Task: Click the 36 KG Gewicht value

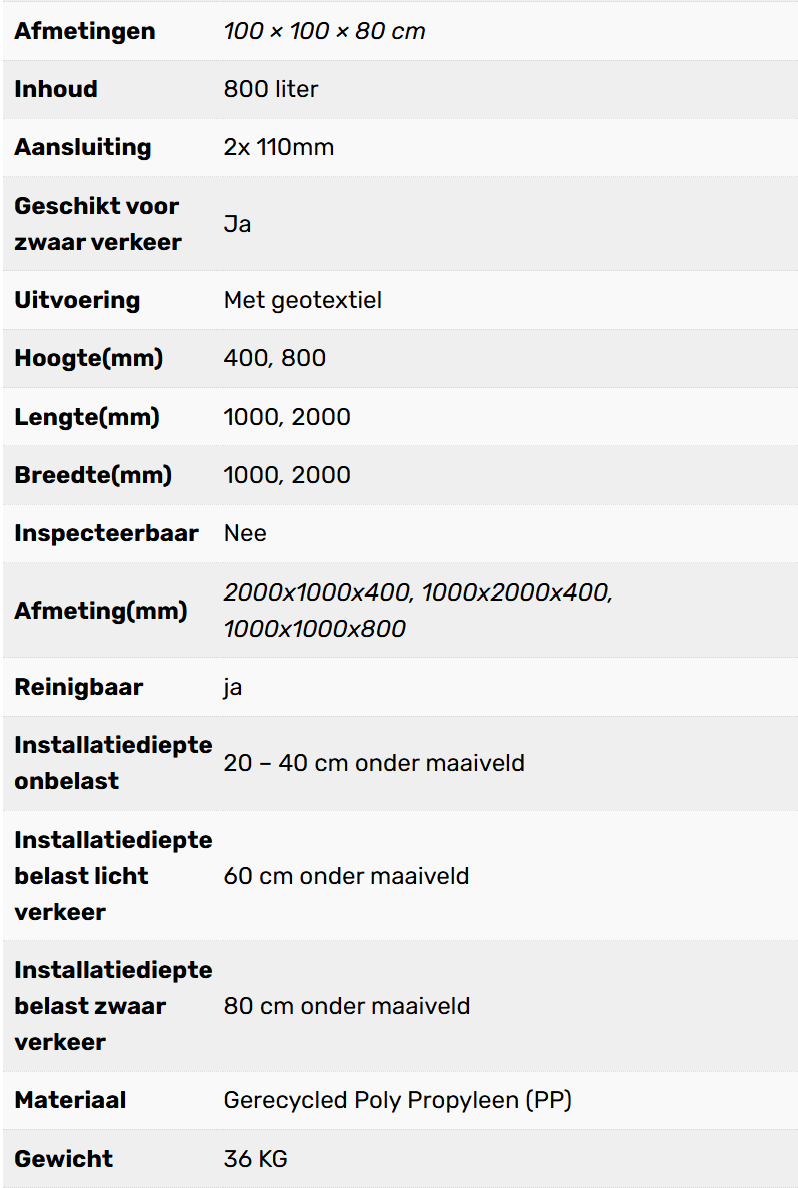Action: [x=255, y=1159]
